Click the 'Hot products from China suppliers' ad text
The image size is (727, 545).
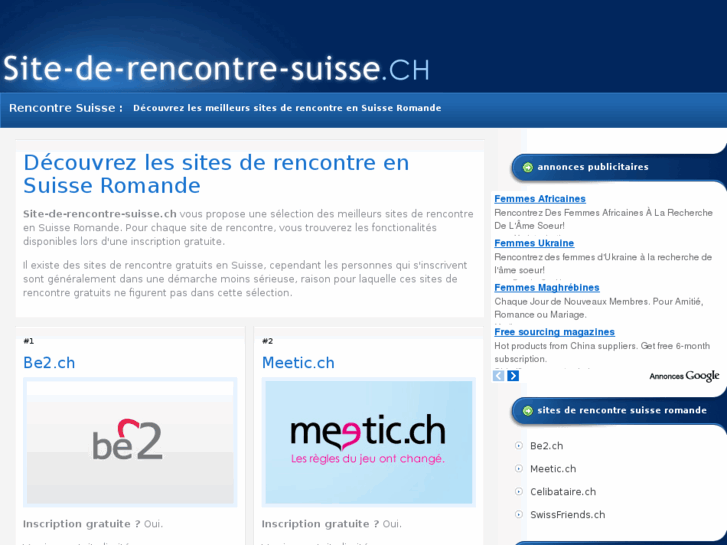(602, 353)
